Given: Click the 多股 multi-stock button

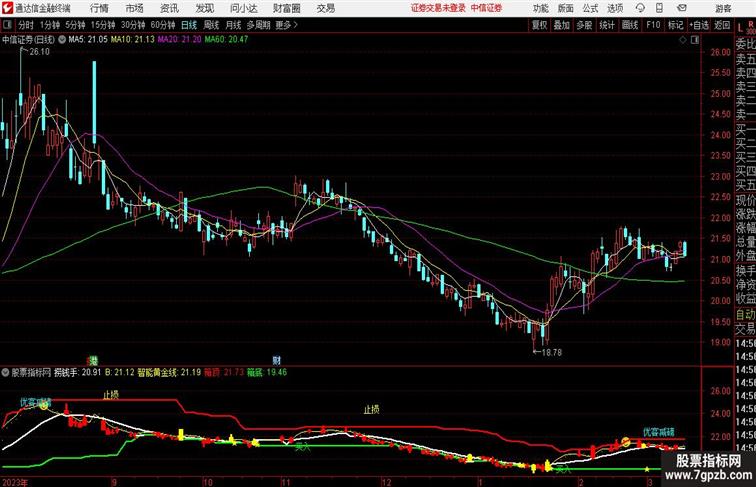Looking at the screenshot, I should pos(584,25).
